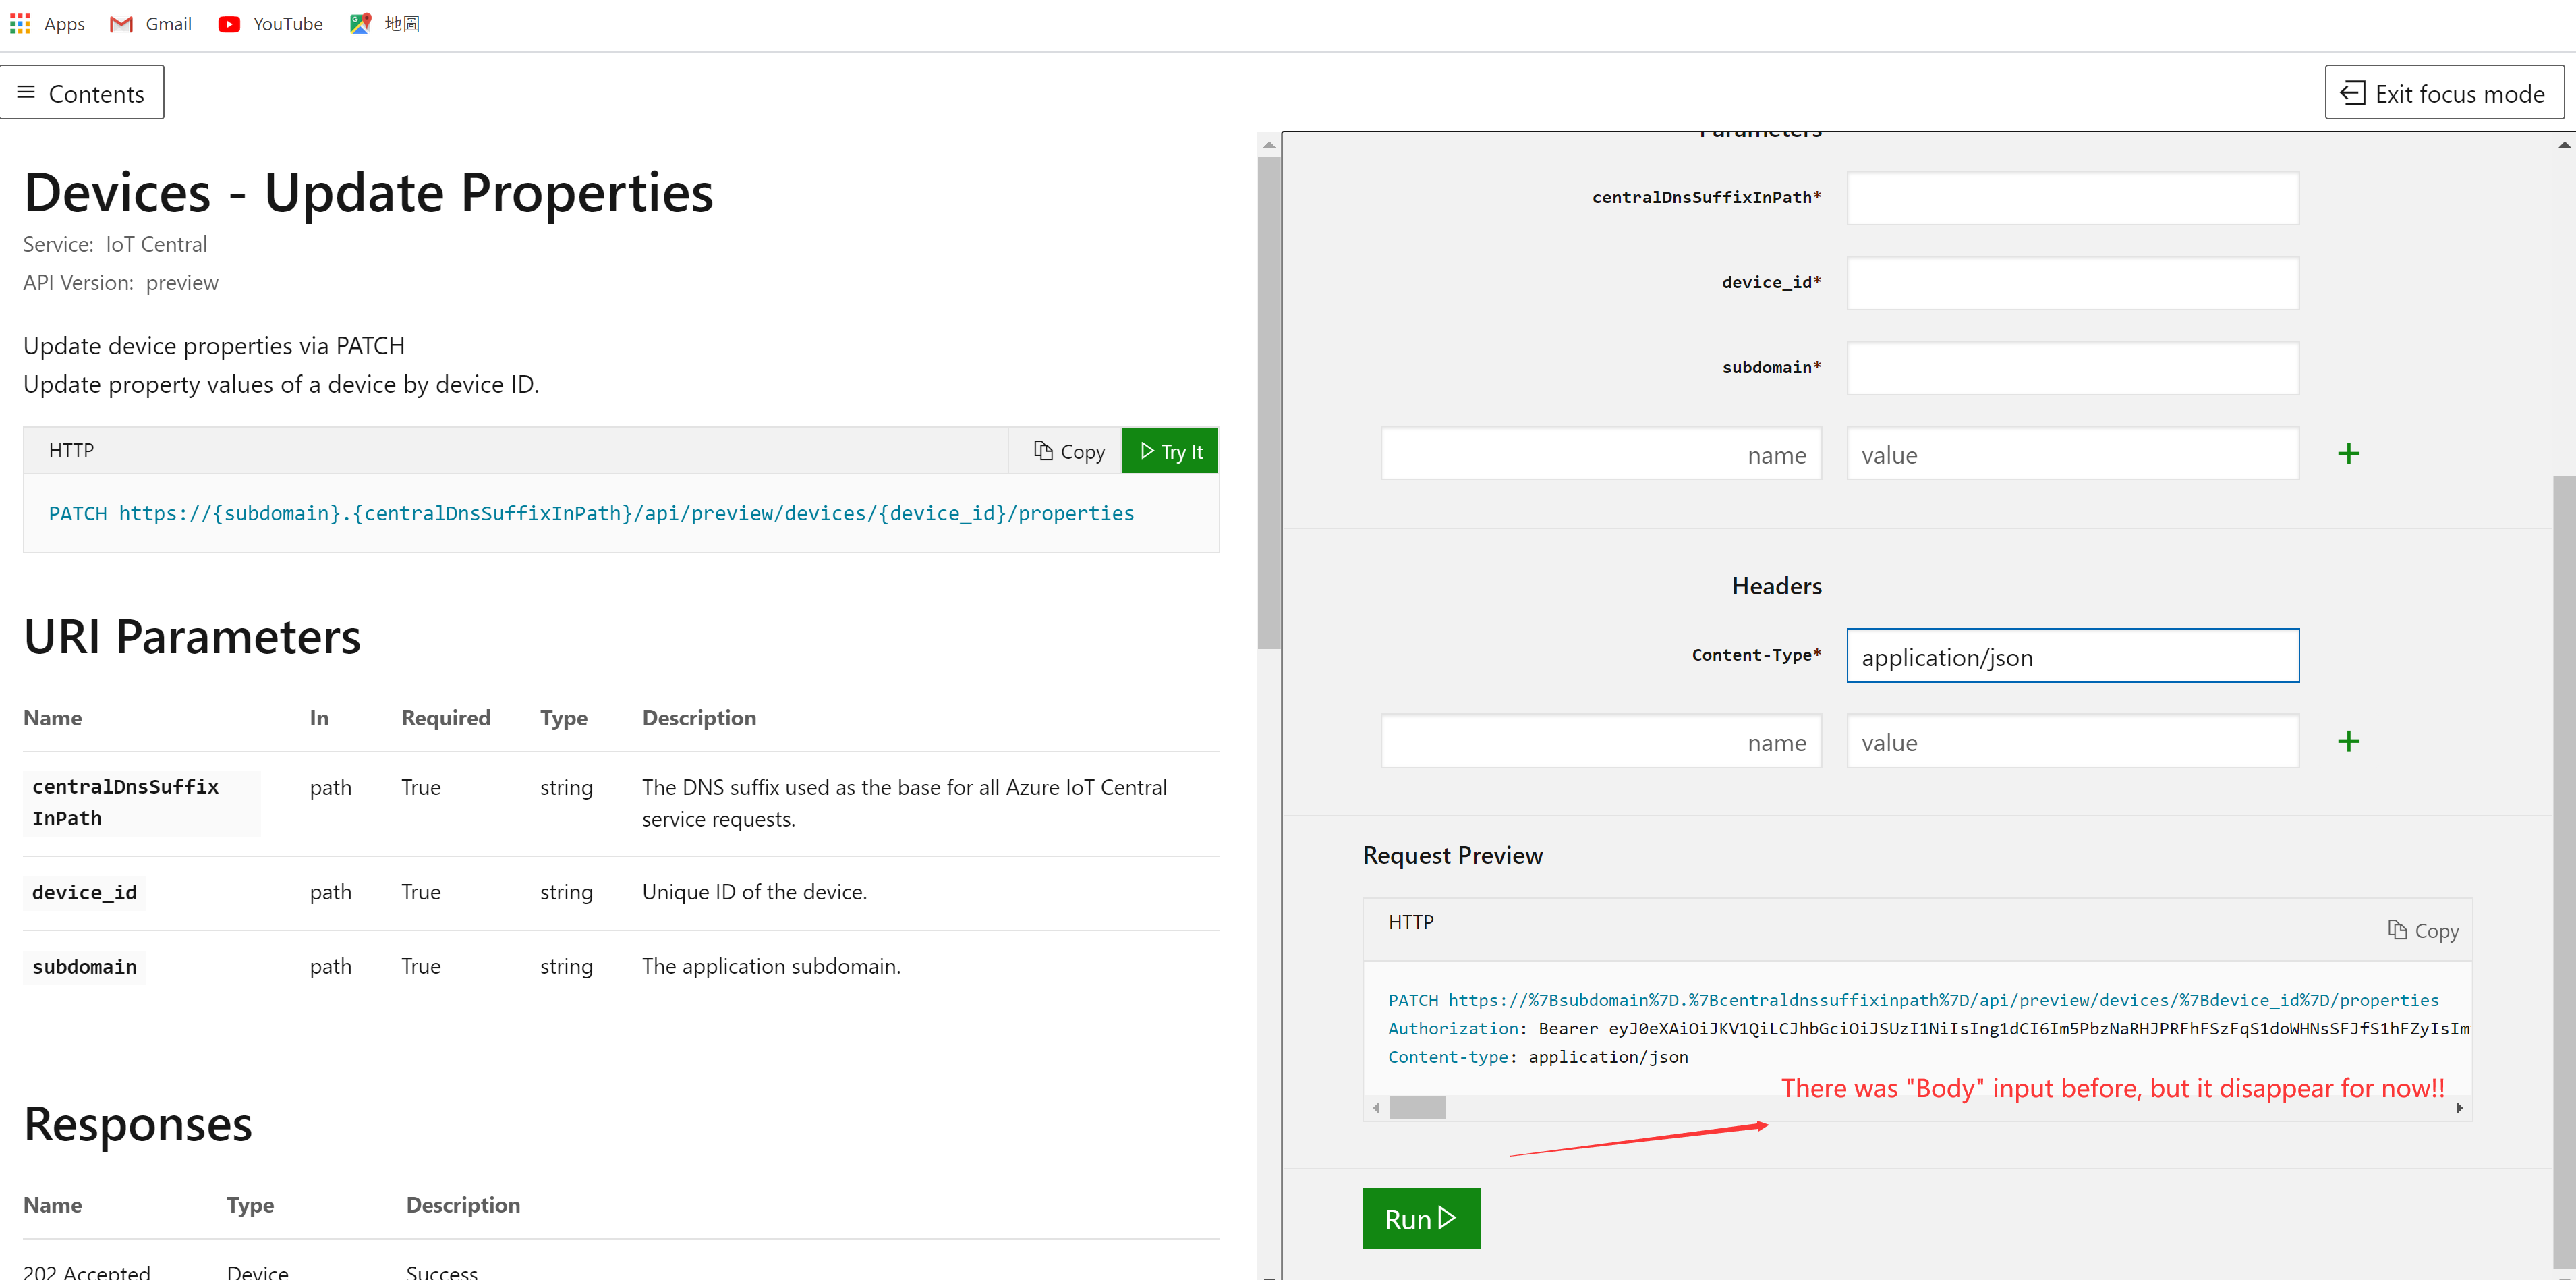Image resolution: width=2576 pixels, height=1280 pixels.
Task: Click 'Service: IoT Central' text
Action: click(x=115, y=245)
